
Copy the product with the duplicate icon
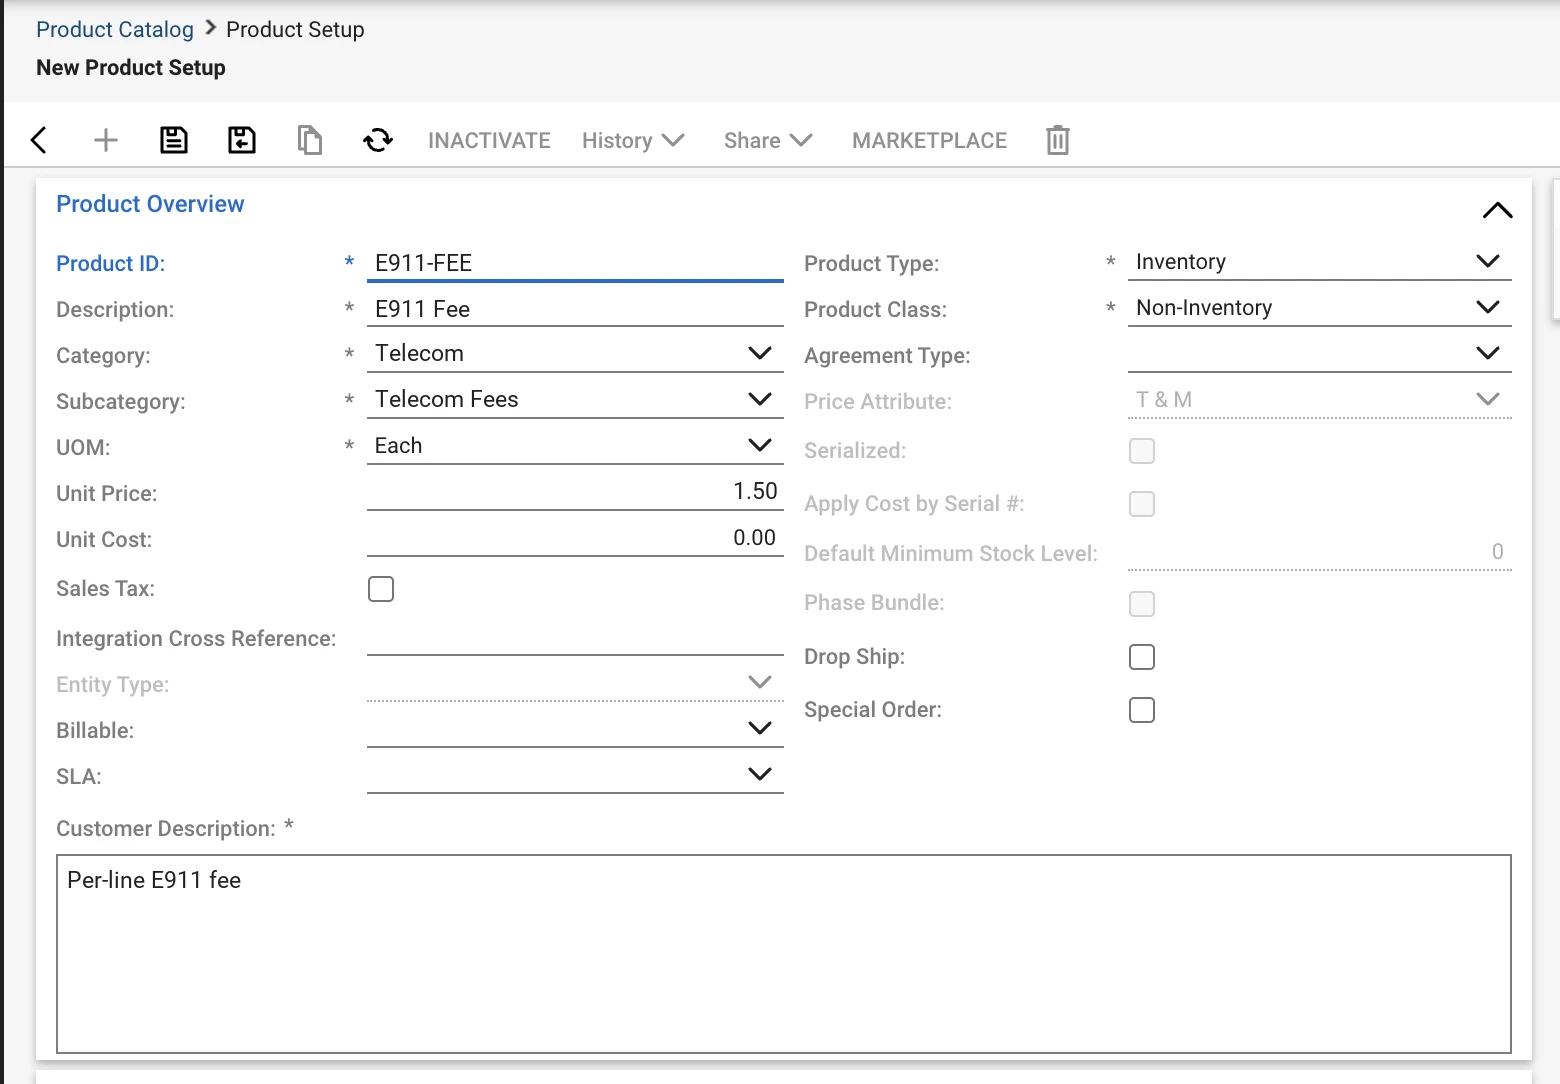(x=310, y=140)
